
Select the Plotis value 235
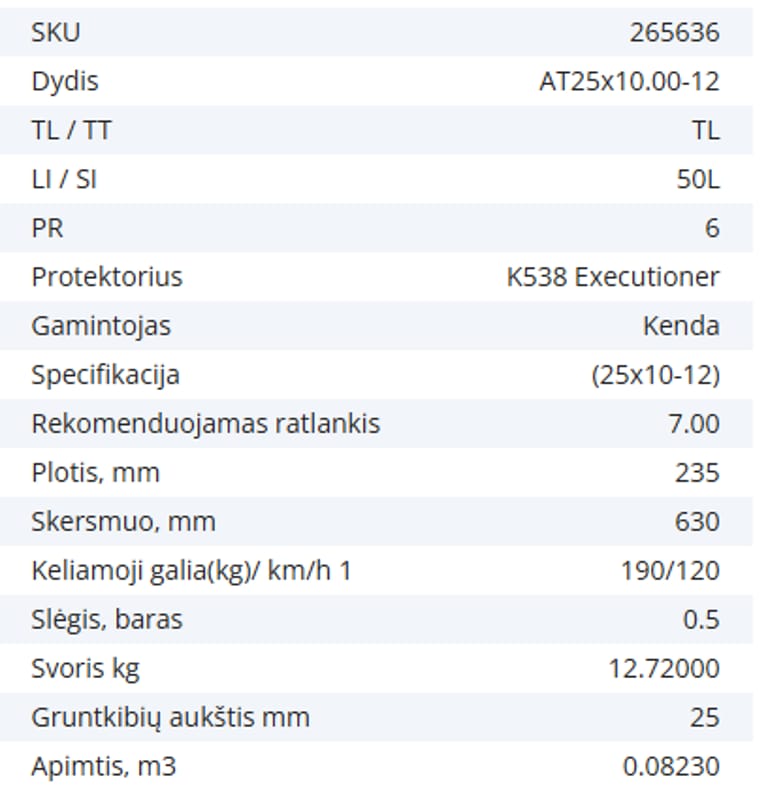tap(697, 473)
